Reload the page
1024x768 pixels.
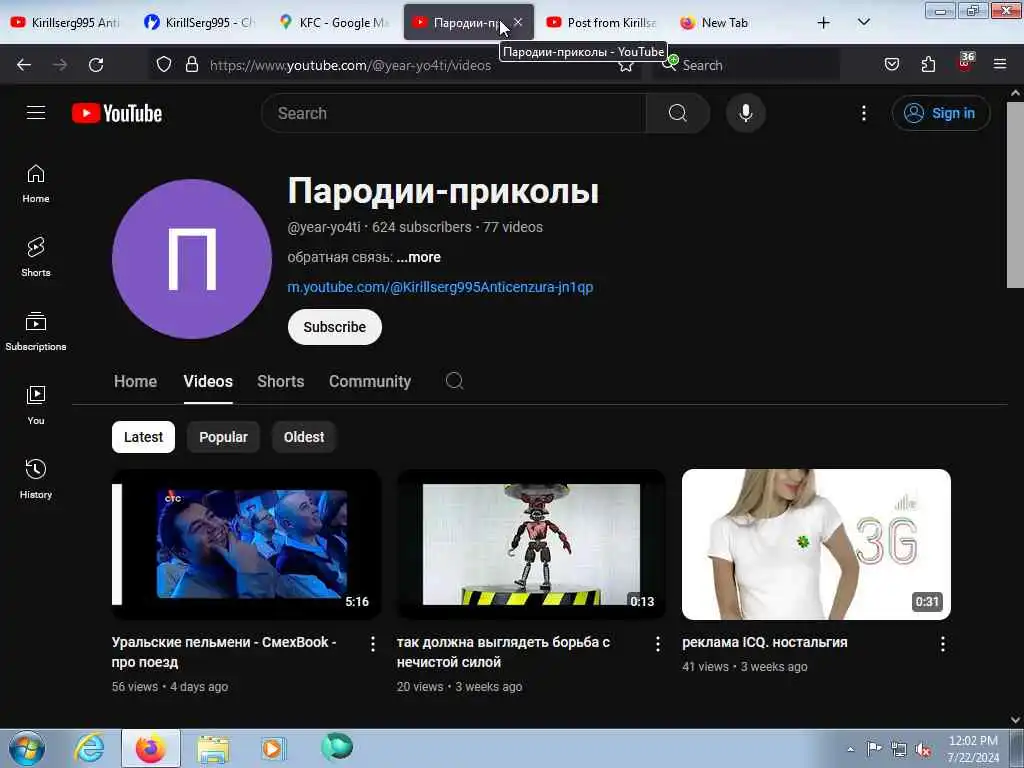(x=96, y=65)
